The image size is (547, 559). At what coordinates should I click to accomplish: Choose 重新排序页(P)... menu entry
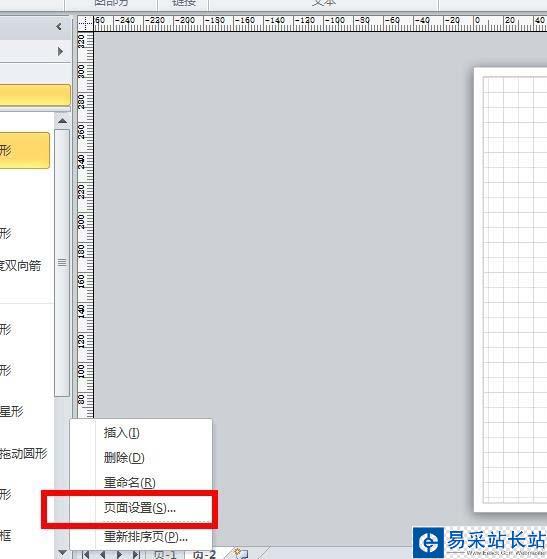coord(145,537)
